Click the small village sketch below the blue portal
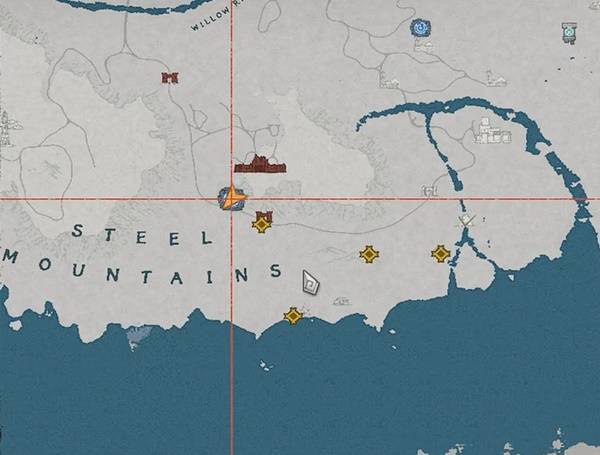The image size is (600, 455). (x=423, y=47)
